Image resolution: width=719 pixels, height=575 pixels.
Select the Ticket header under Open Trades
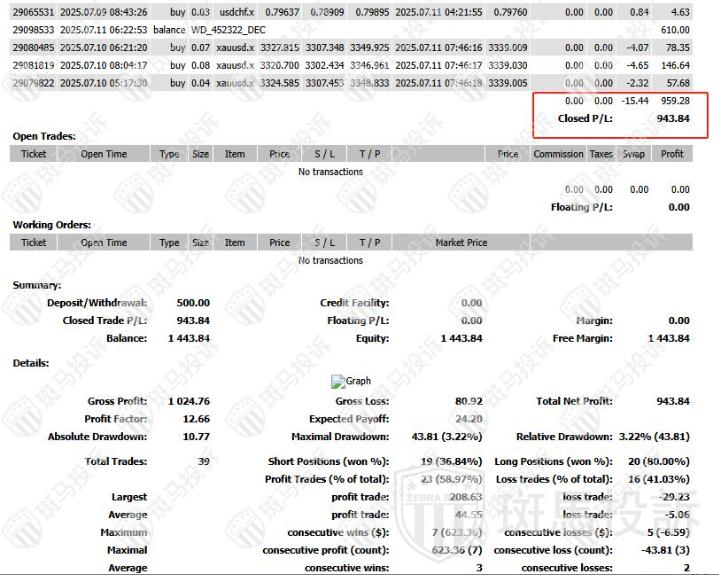point(34,154)
